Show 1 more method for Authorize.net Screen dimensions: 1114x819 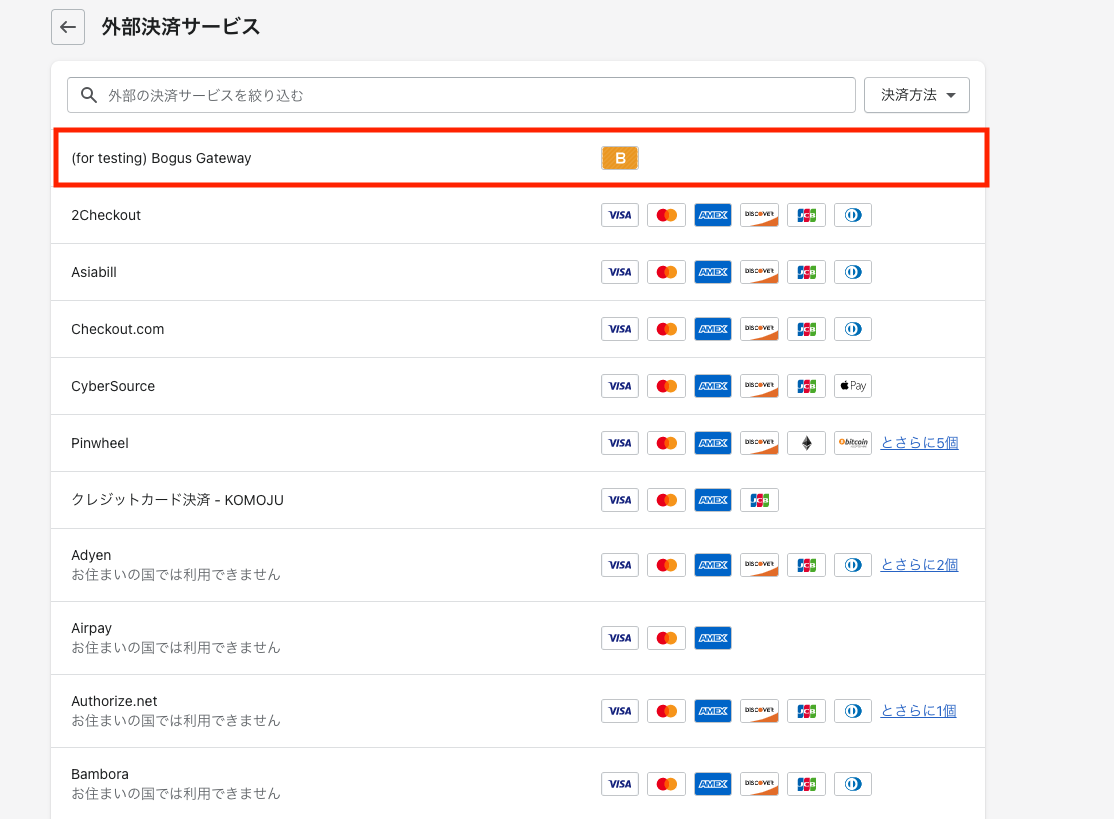pos(919,711)
